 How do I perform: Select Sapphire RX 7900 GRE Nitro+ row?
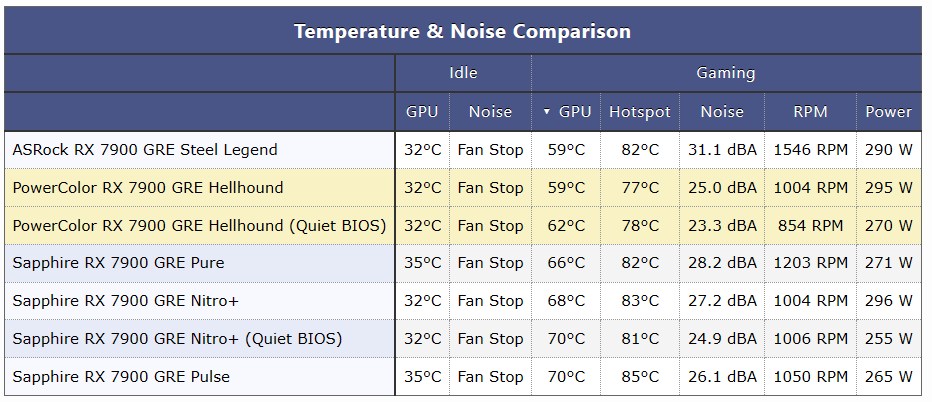tap(126, 301)
